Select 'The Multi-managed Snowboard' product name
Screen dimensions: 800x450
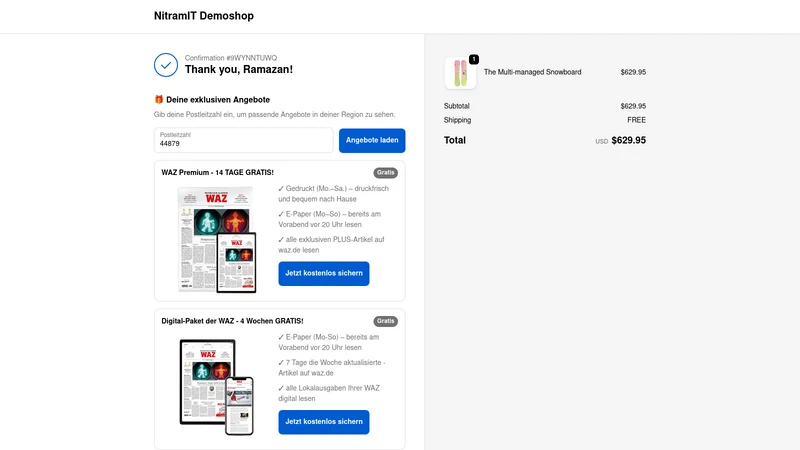pyautogui.click(x=532, y=72)
